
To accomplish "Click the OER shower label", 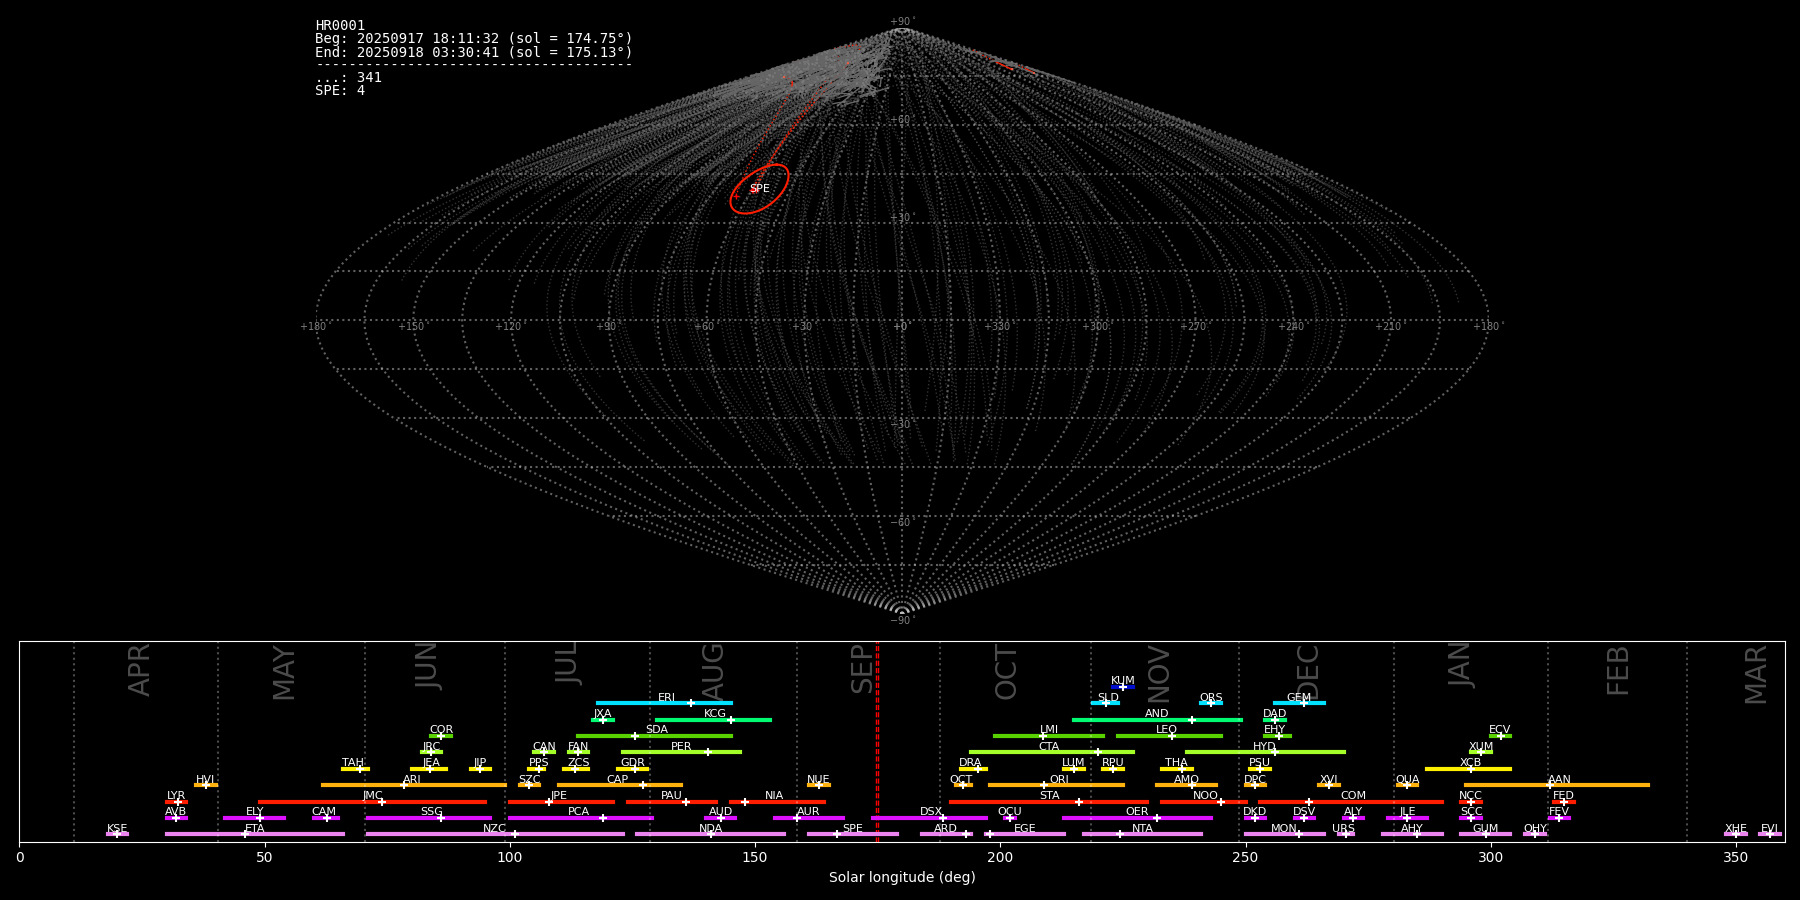I will (x=1137, y=811).
